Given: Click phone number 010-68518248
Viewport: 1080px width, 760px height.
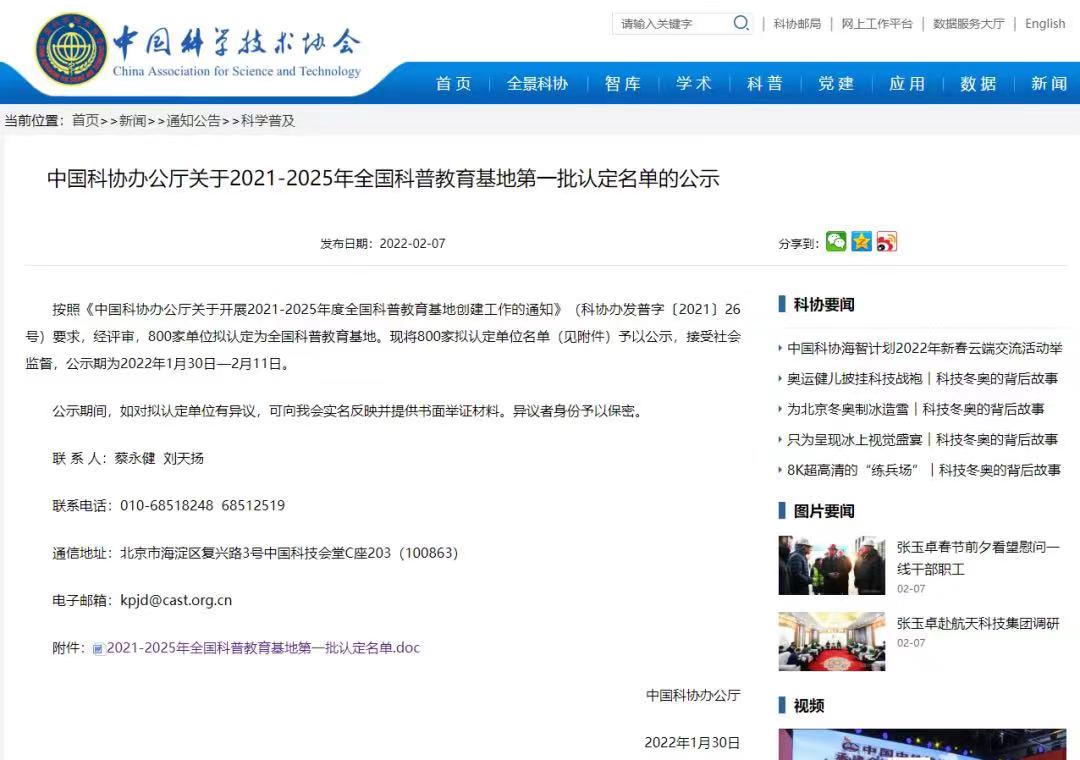Looking at the screenshot, I should (167, 505).
